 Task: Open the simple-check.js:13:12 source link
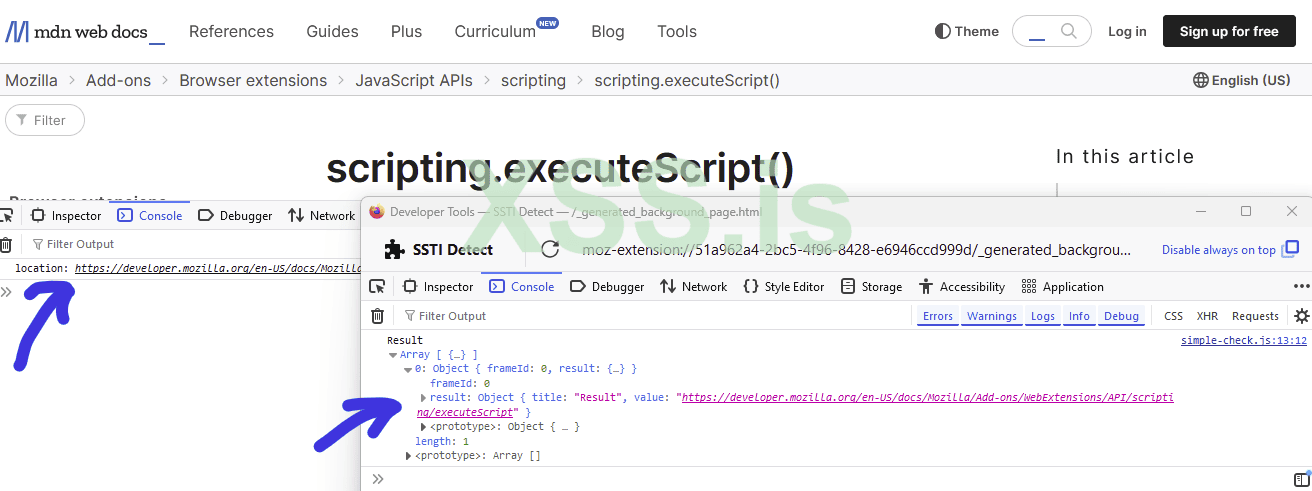[x=1243, y=341]
